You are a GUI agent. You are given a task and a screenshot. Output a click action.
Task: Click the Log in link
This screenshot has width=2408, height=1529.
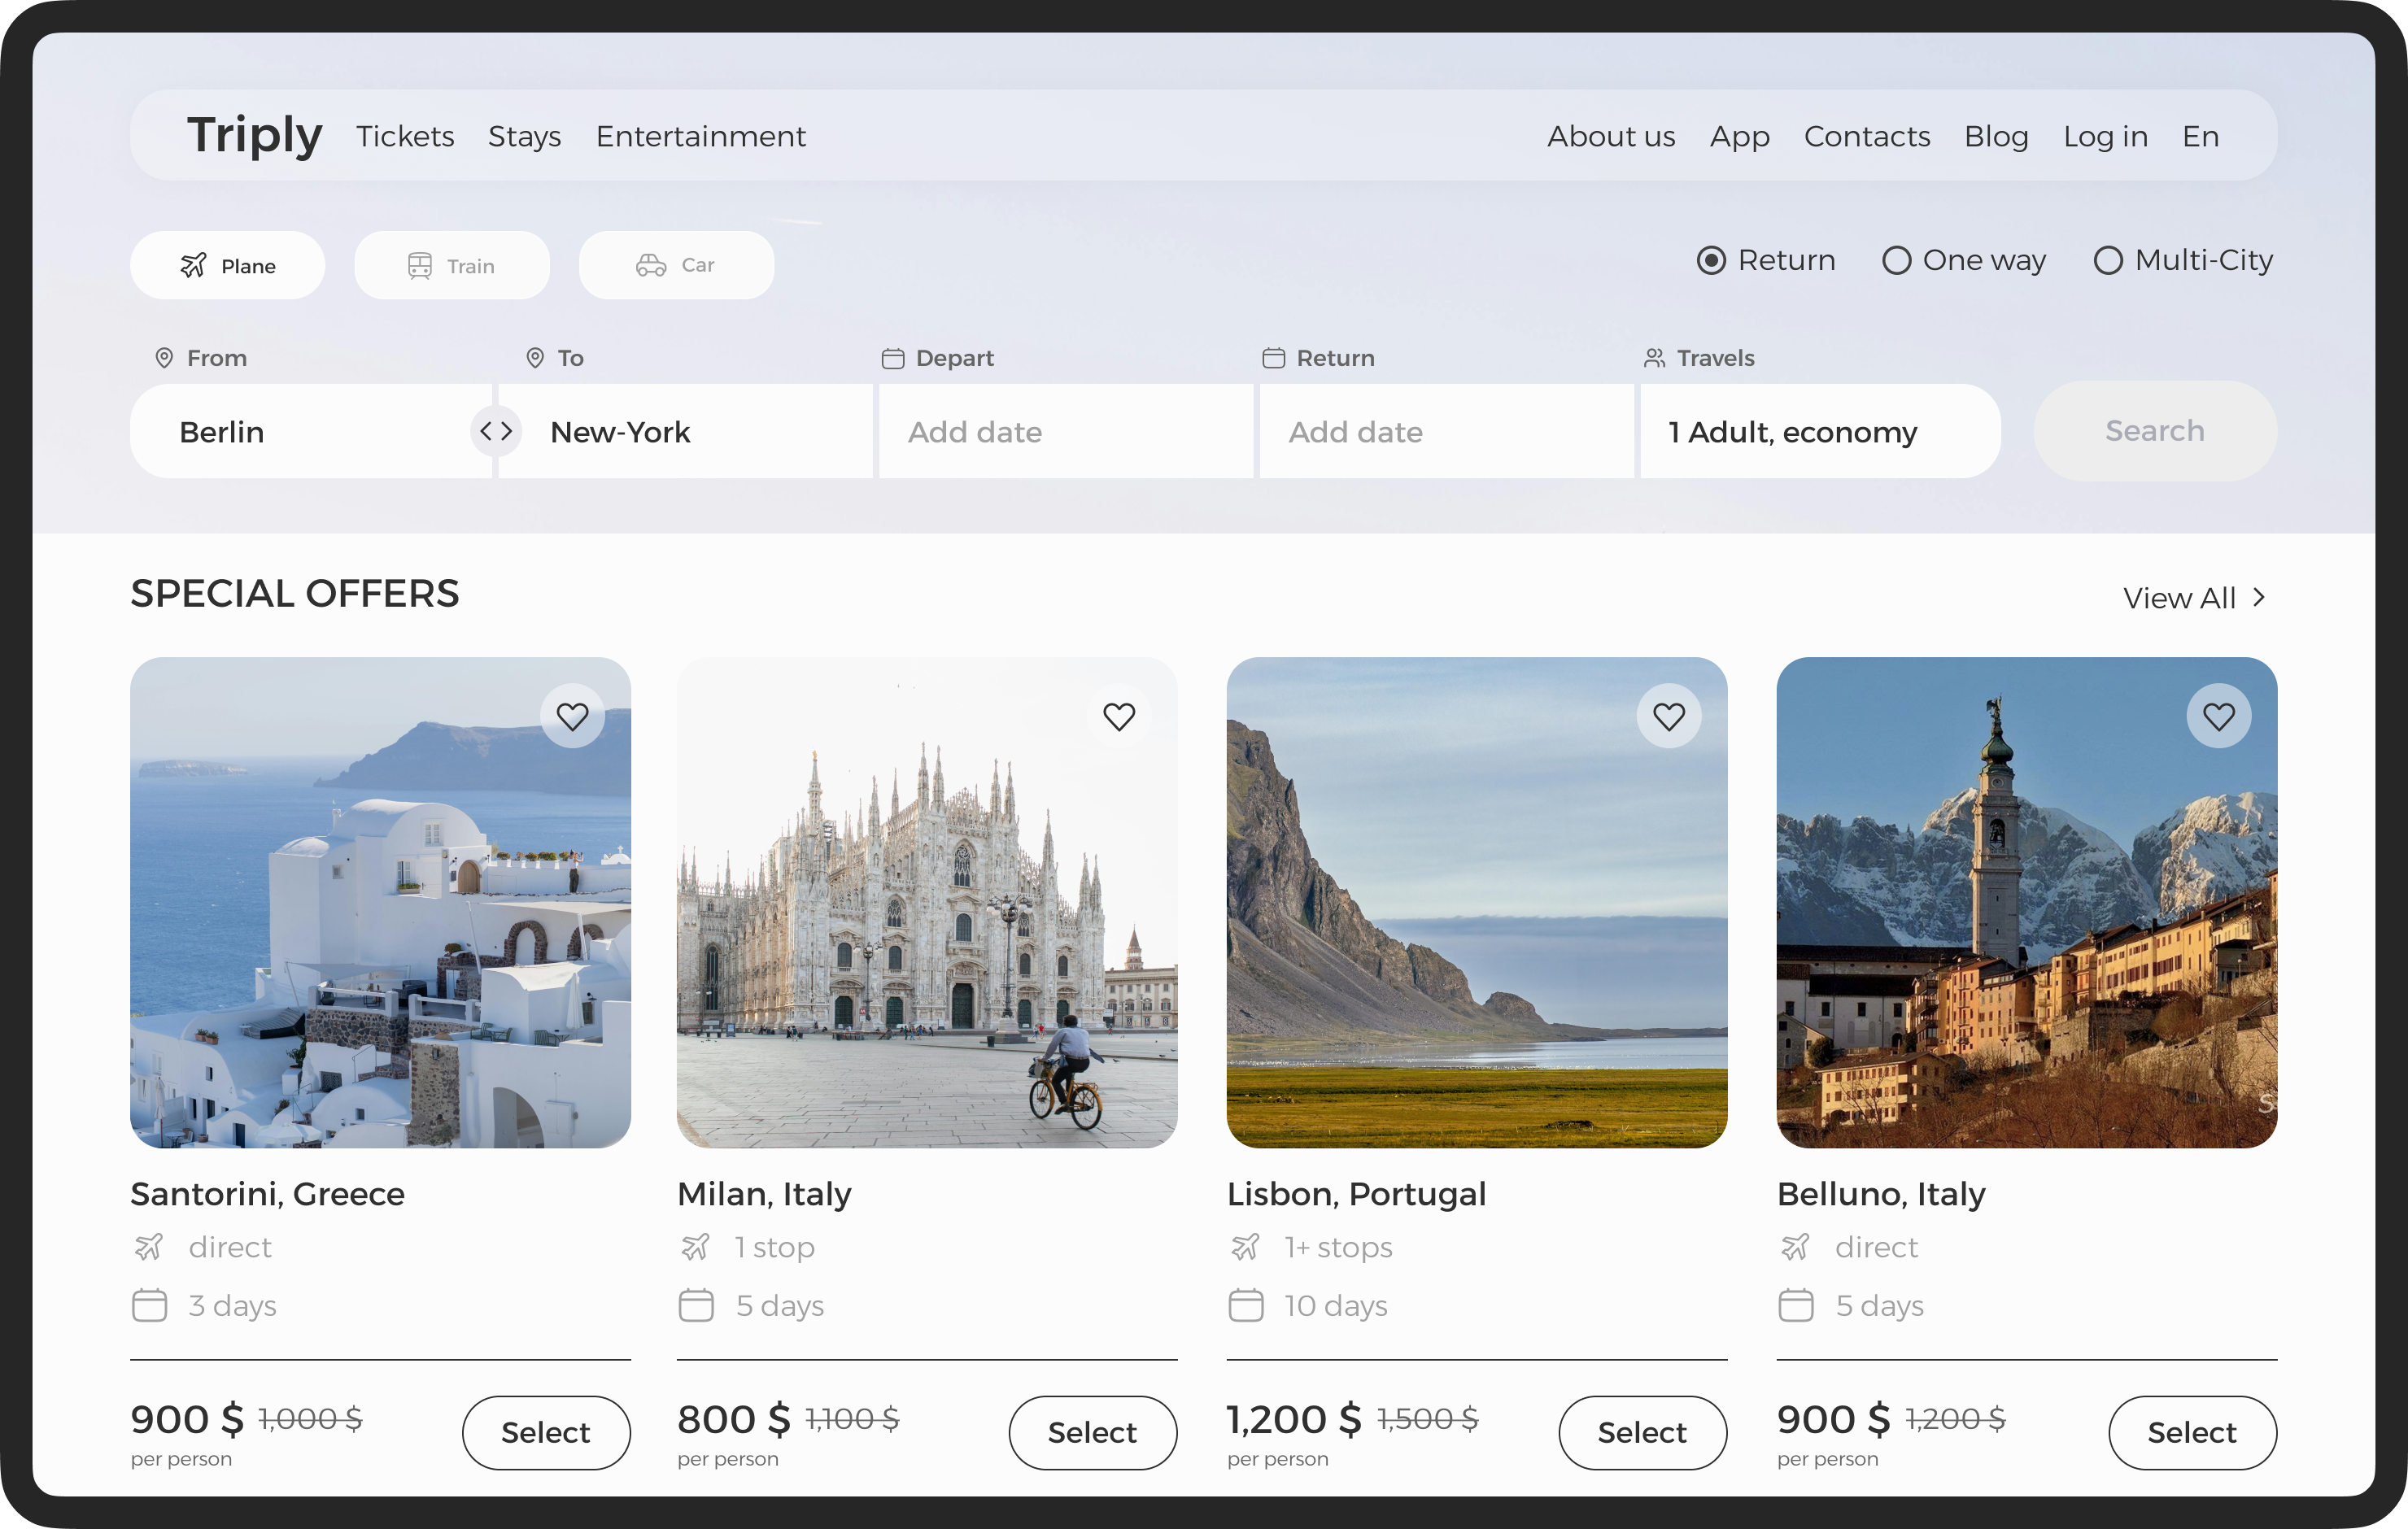click(x=2105, y=136)
